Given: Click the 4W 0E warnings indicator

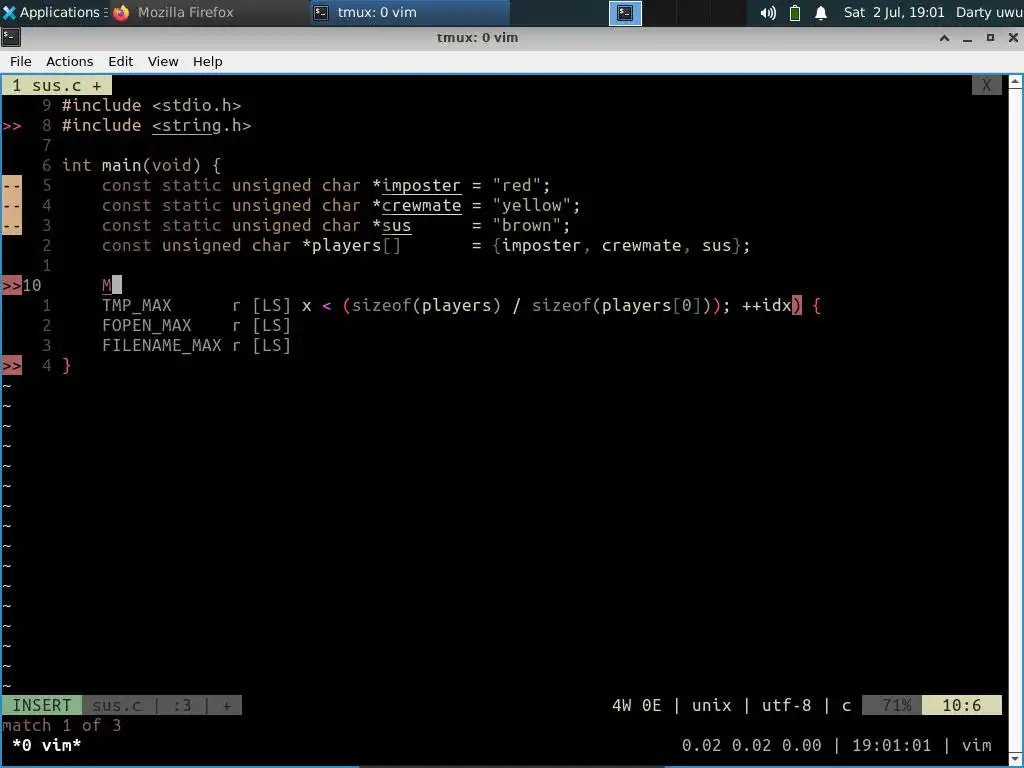Looking at the screenshot, I should [636, 705].
